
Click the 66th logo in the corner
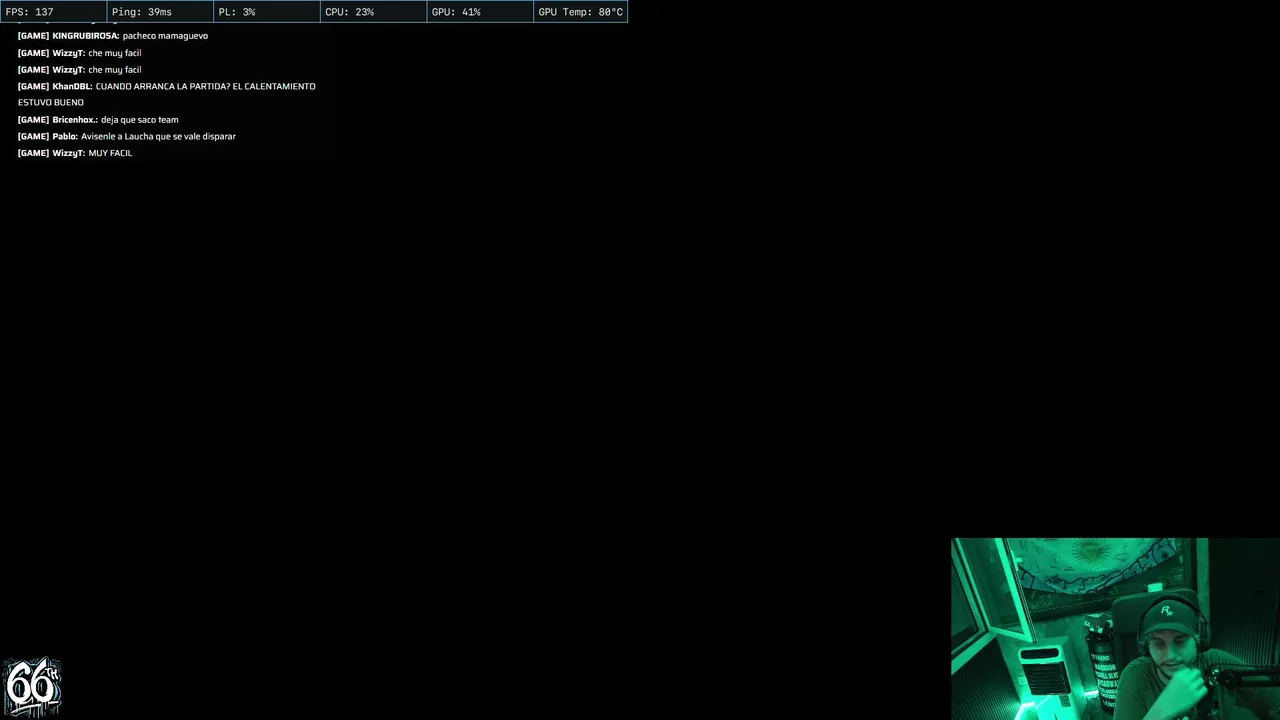(32, 687)
